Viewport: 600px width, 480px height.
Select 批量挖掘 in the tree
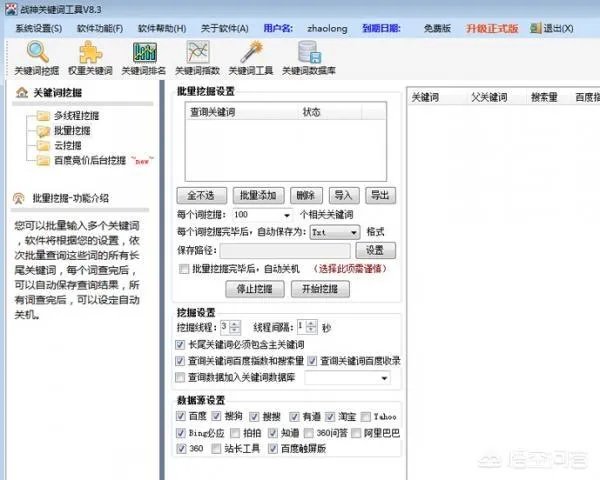[x=72, y=131]
